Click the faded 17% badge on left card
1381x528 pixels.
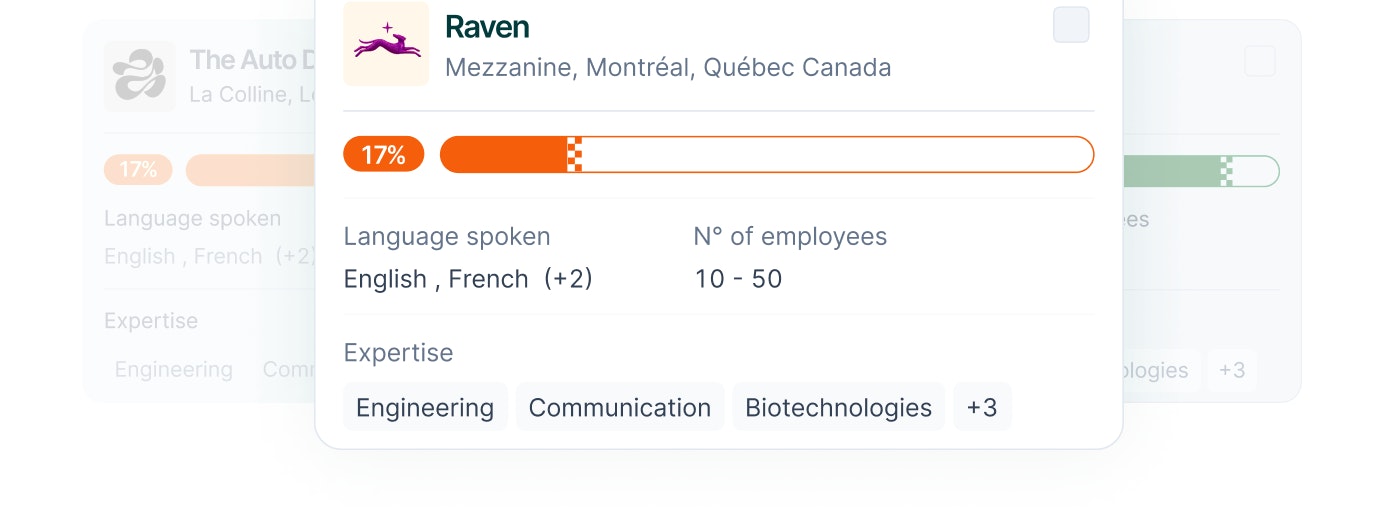(x=138, y=170)
